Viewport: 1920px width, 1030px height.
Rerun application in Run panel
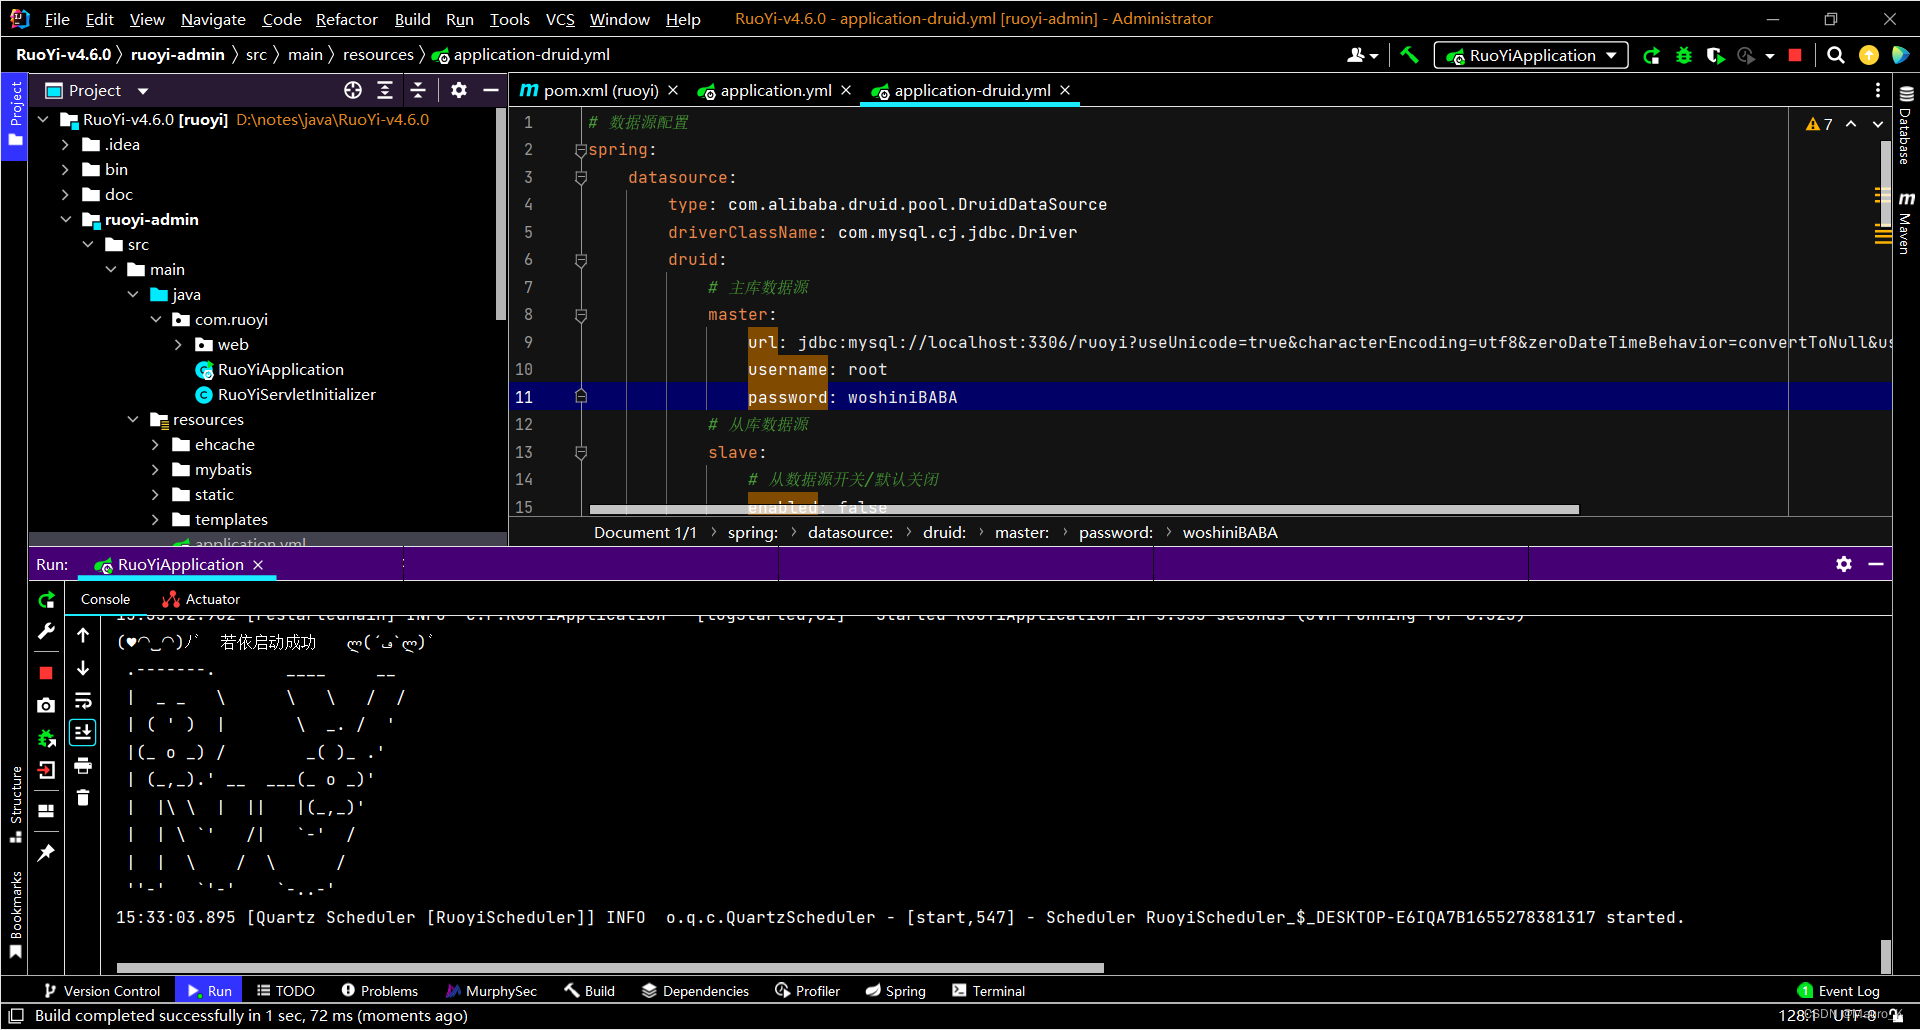click(46, 600)
